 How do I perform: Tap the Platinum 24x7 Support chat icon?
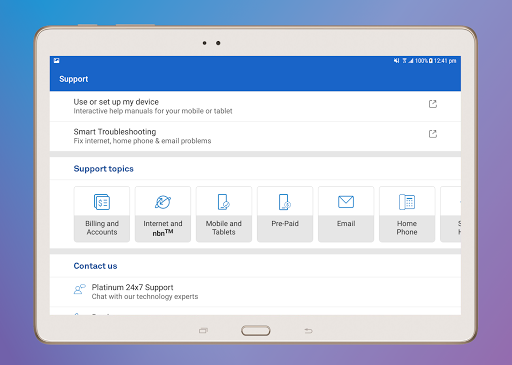pos(80,289)
